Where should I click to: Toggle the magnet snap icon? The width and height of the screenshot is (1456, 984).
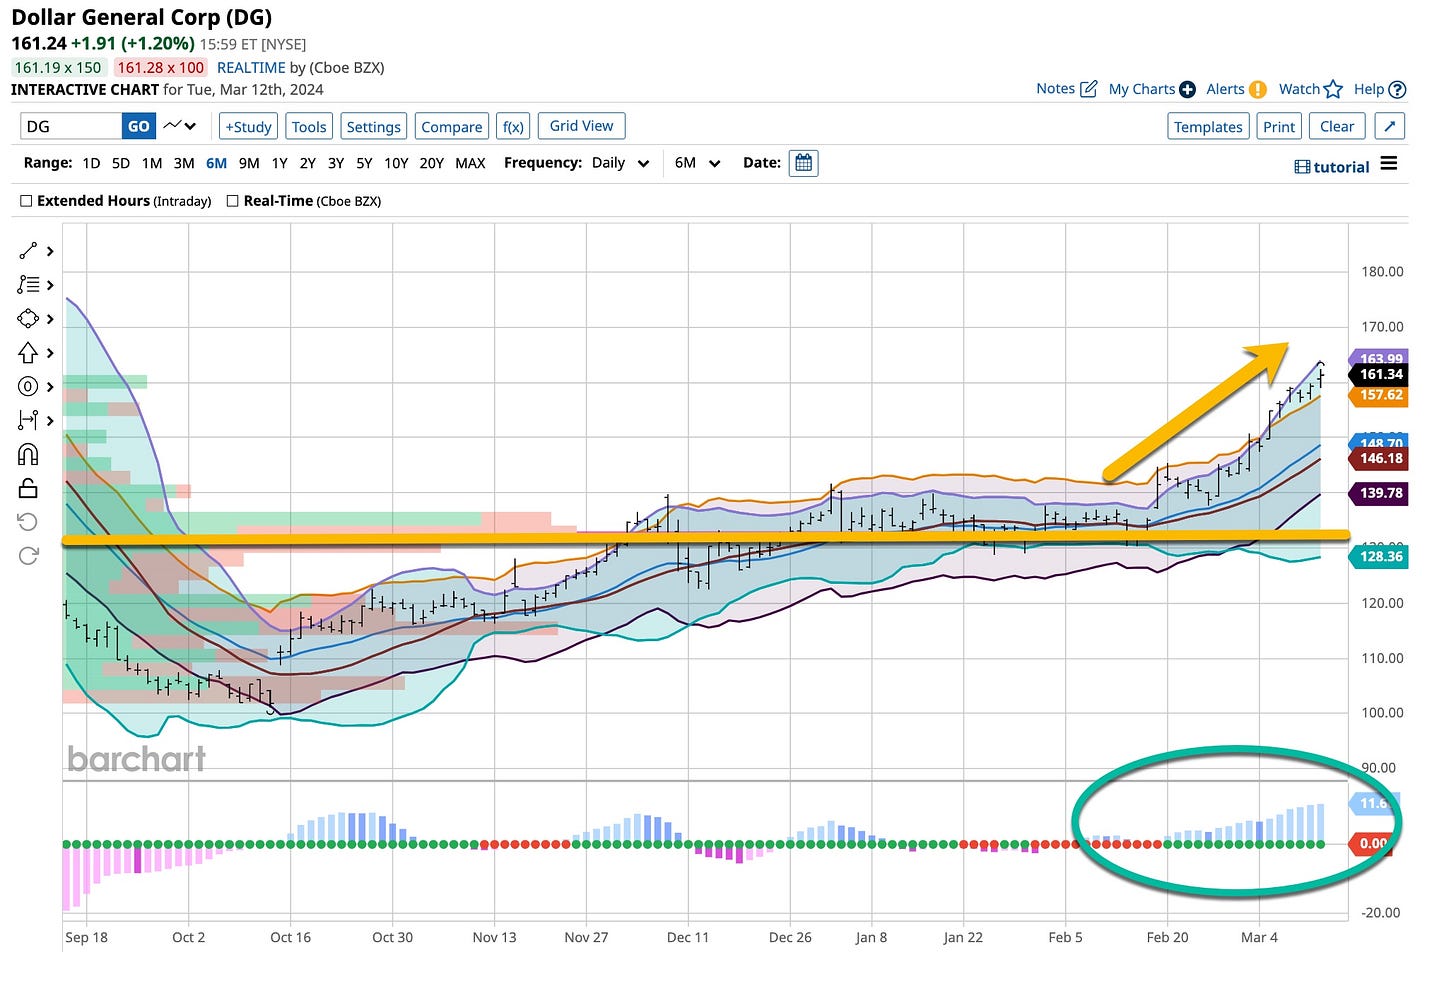pyautogui.click(x=28, y=454)
